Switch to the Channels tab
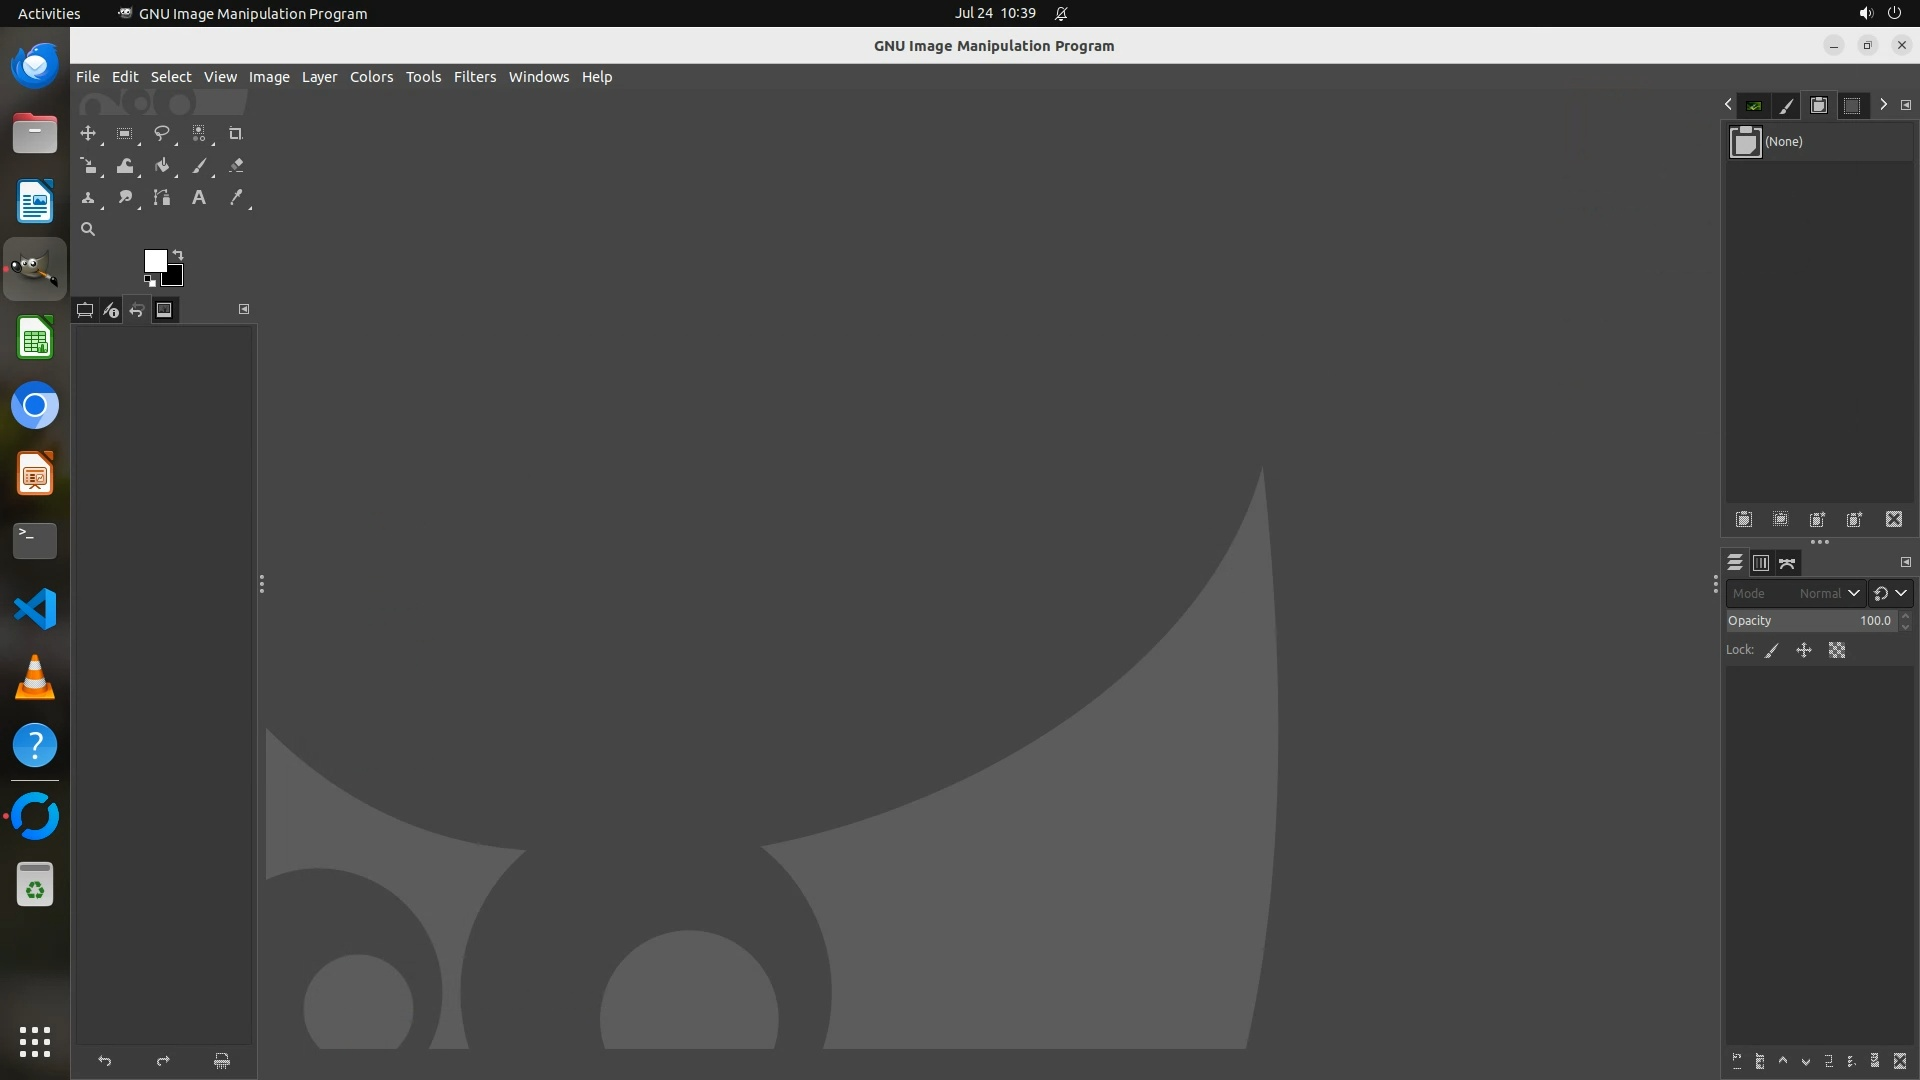1920x1080 pixels. coord(1761,564)
